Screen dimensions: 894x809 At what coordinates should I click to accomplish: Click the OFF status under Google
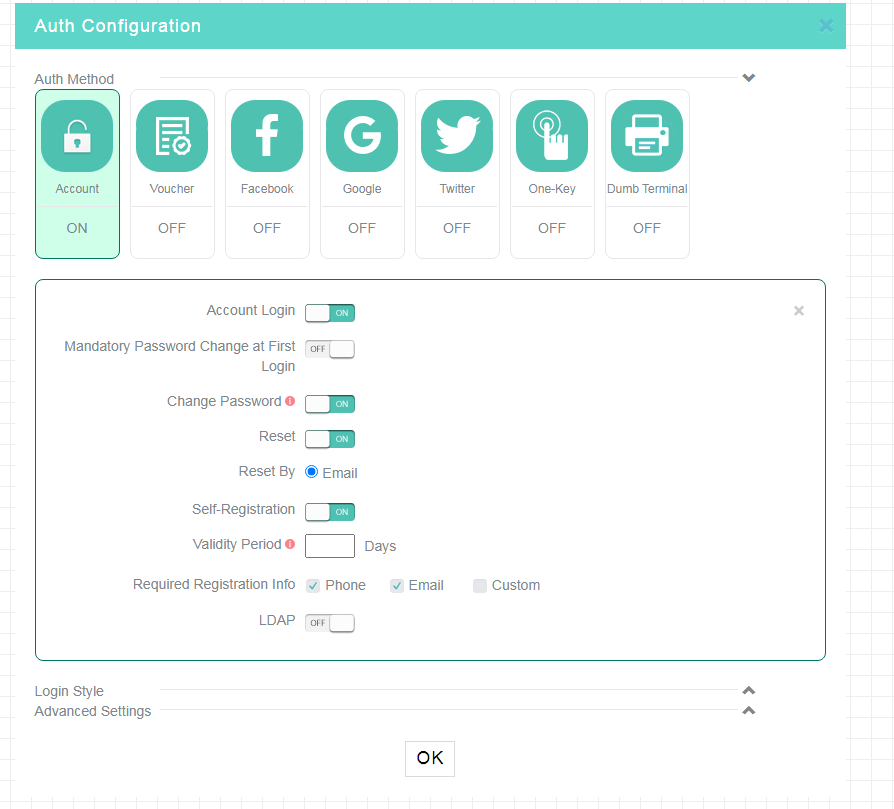pos(362,228)
